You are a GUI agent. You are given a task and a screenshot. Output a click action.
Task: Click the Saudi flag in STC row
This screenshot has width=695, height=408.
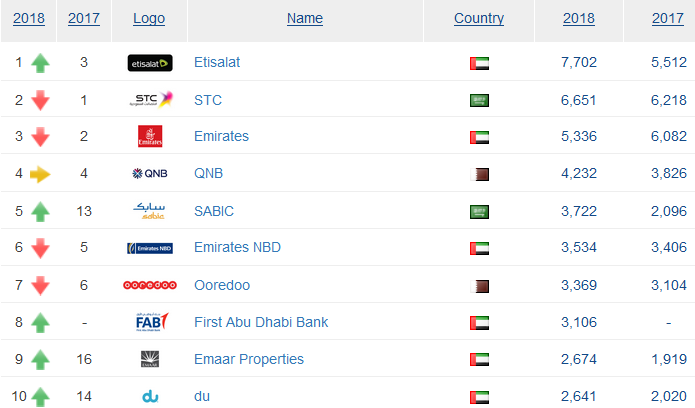coord(479,100)
